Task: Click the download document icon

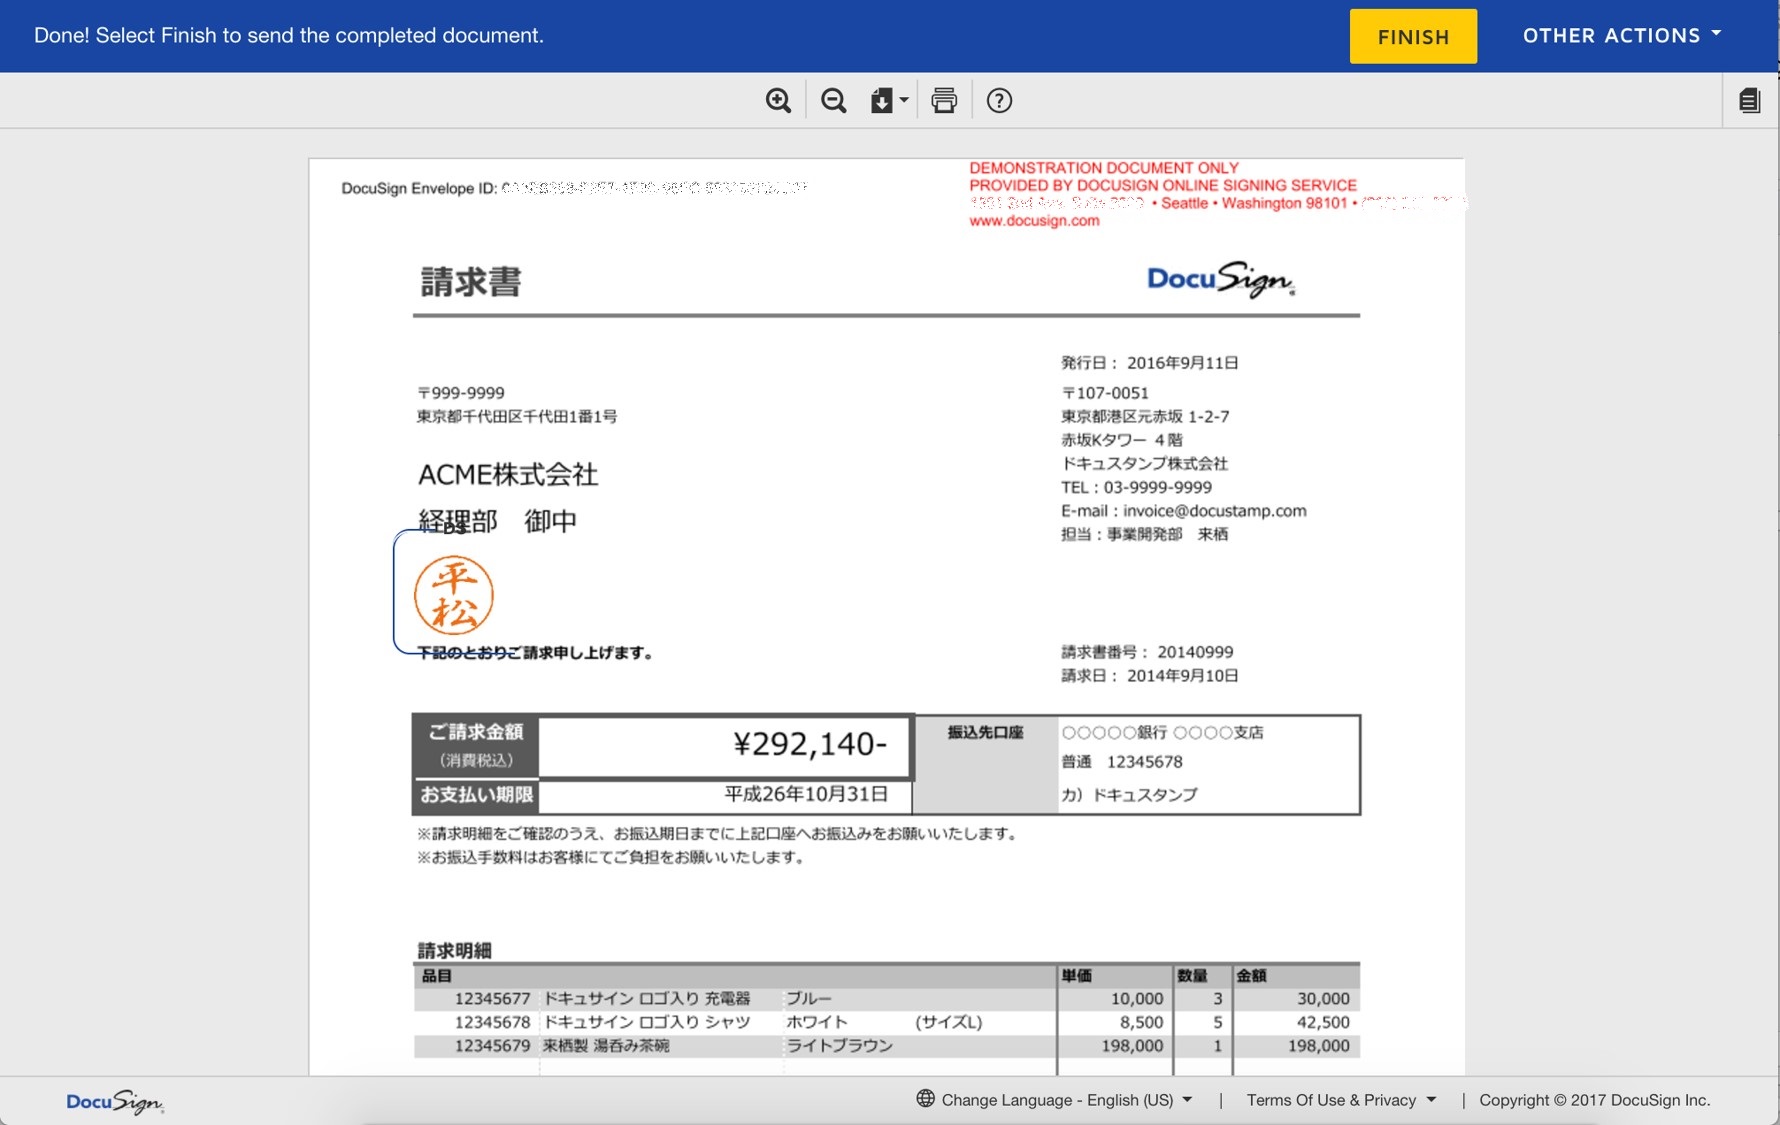Action: (881, 101)
